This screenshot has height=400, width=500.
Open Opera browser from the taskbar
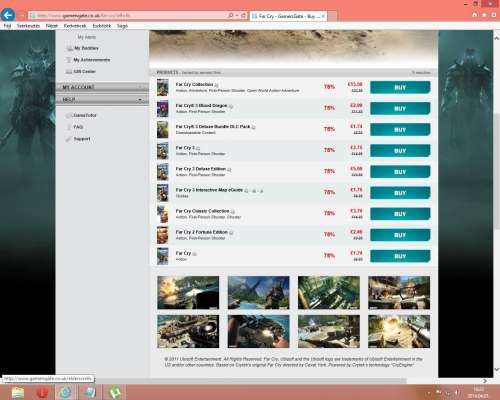click(42, 392)
